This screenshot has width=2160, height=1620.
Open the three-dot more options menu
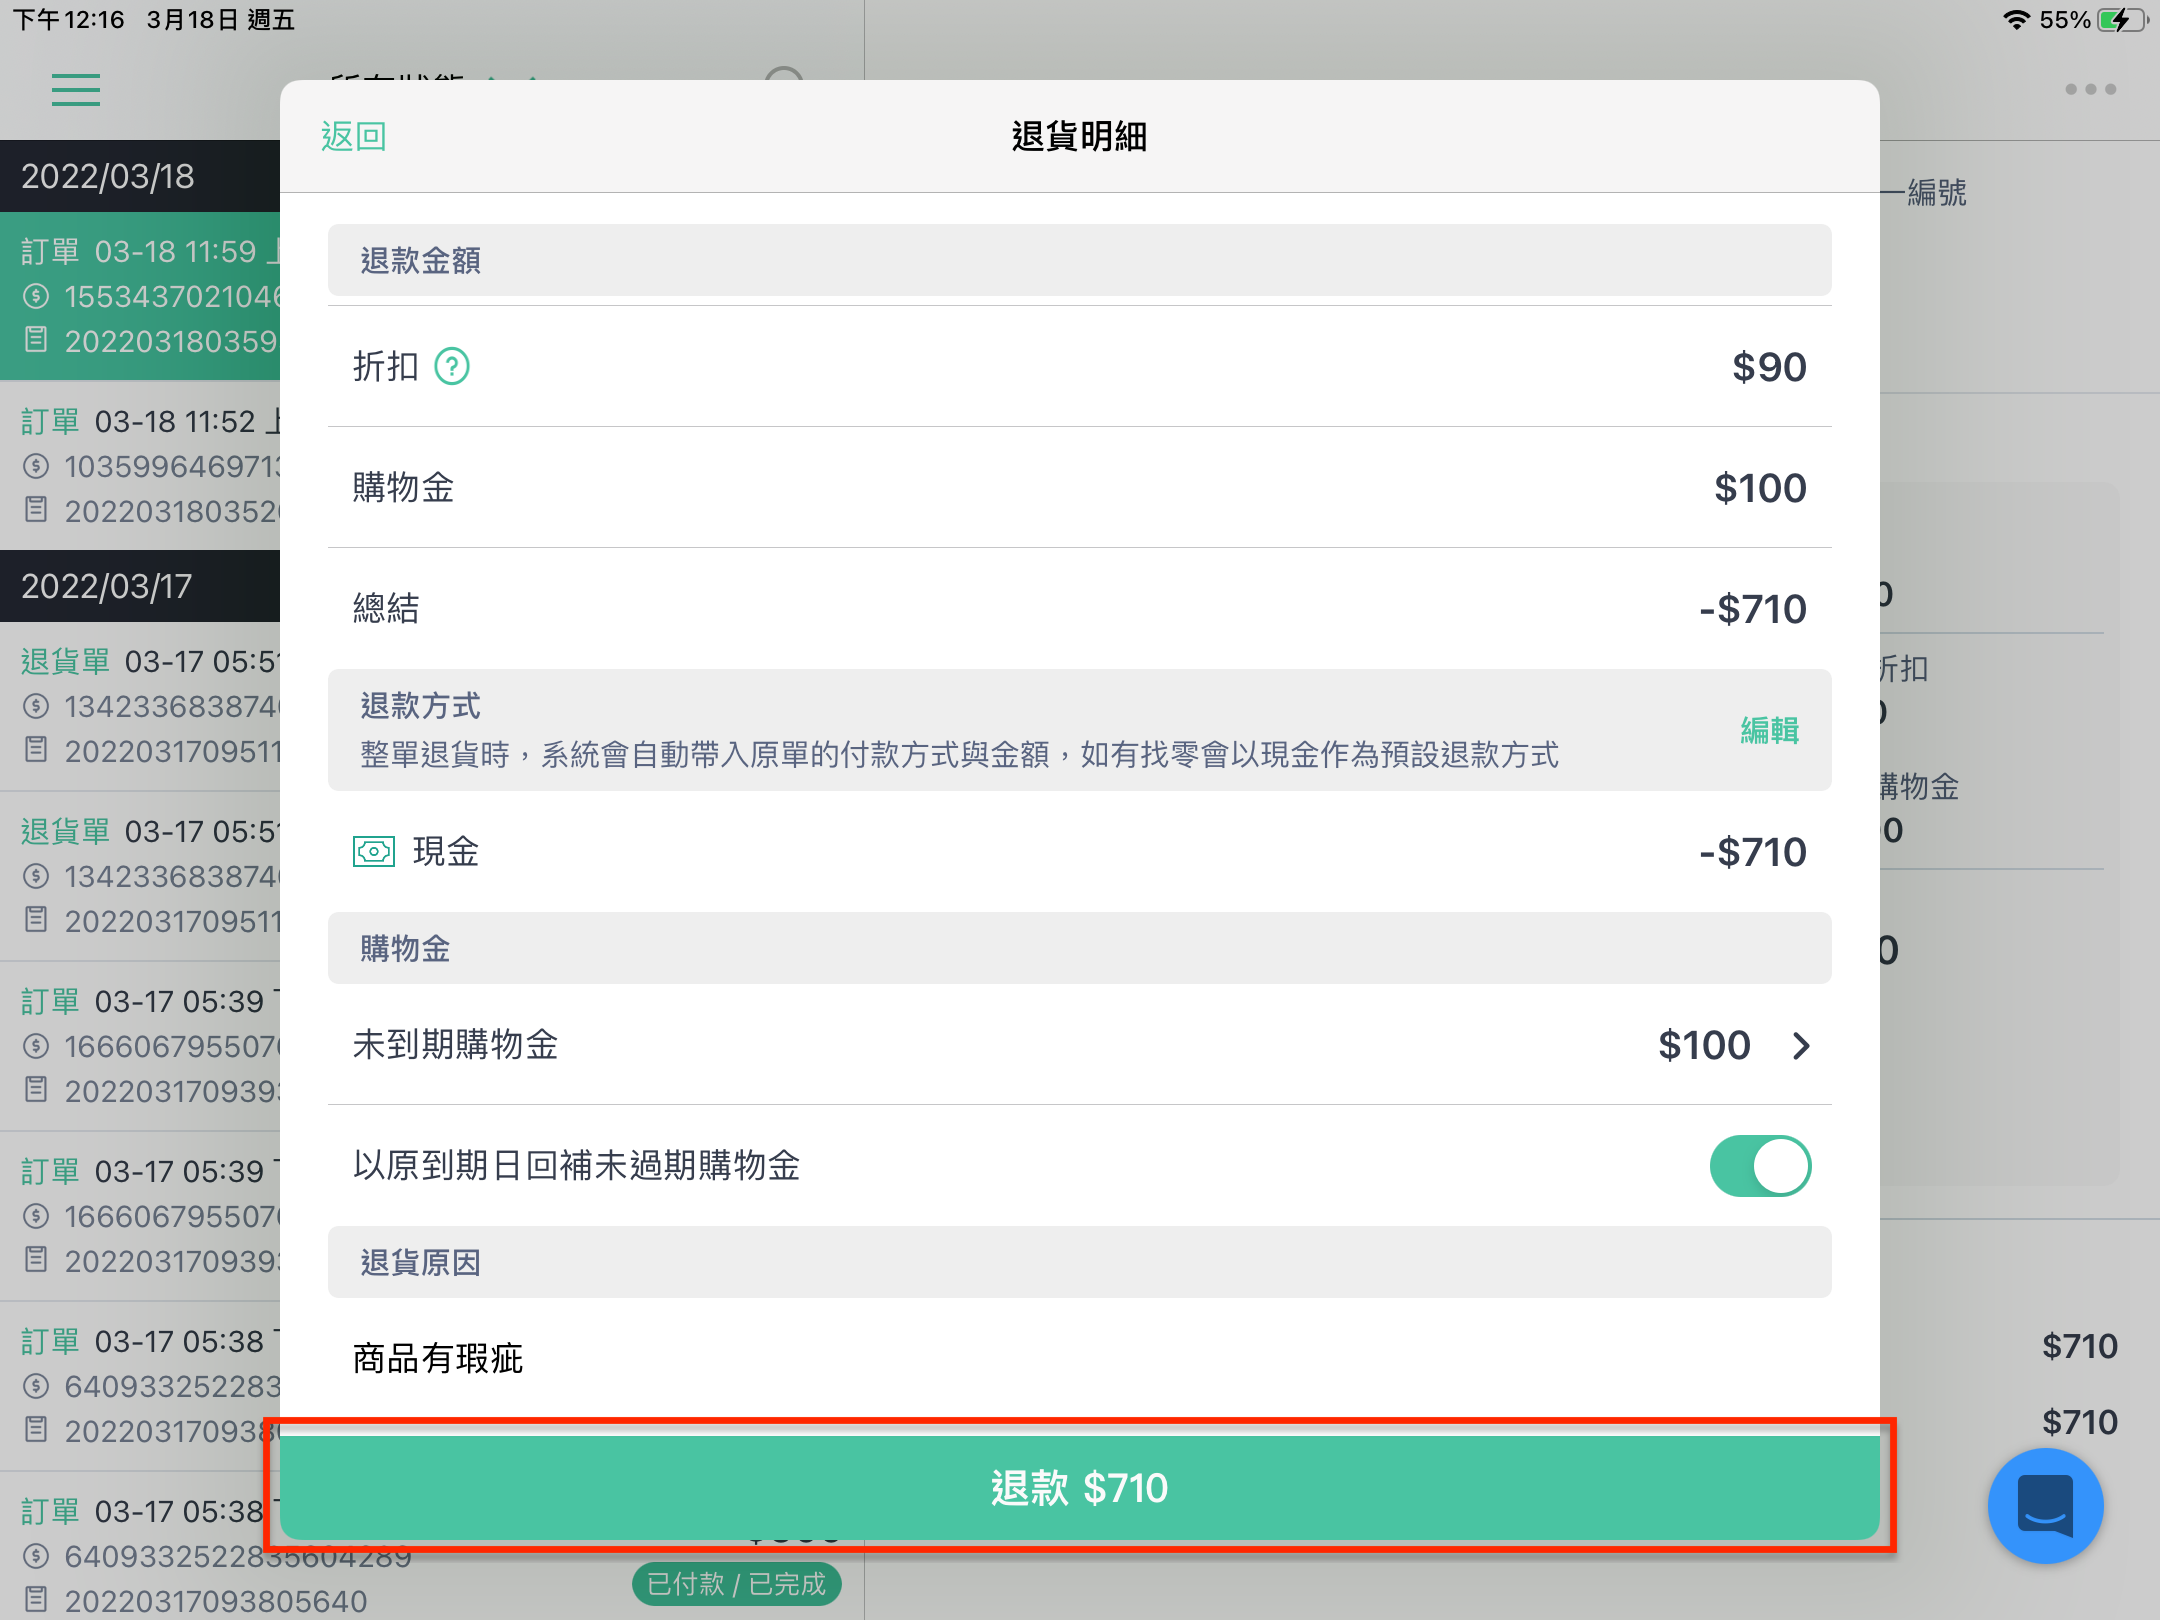2090,89
